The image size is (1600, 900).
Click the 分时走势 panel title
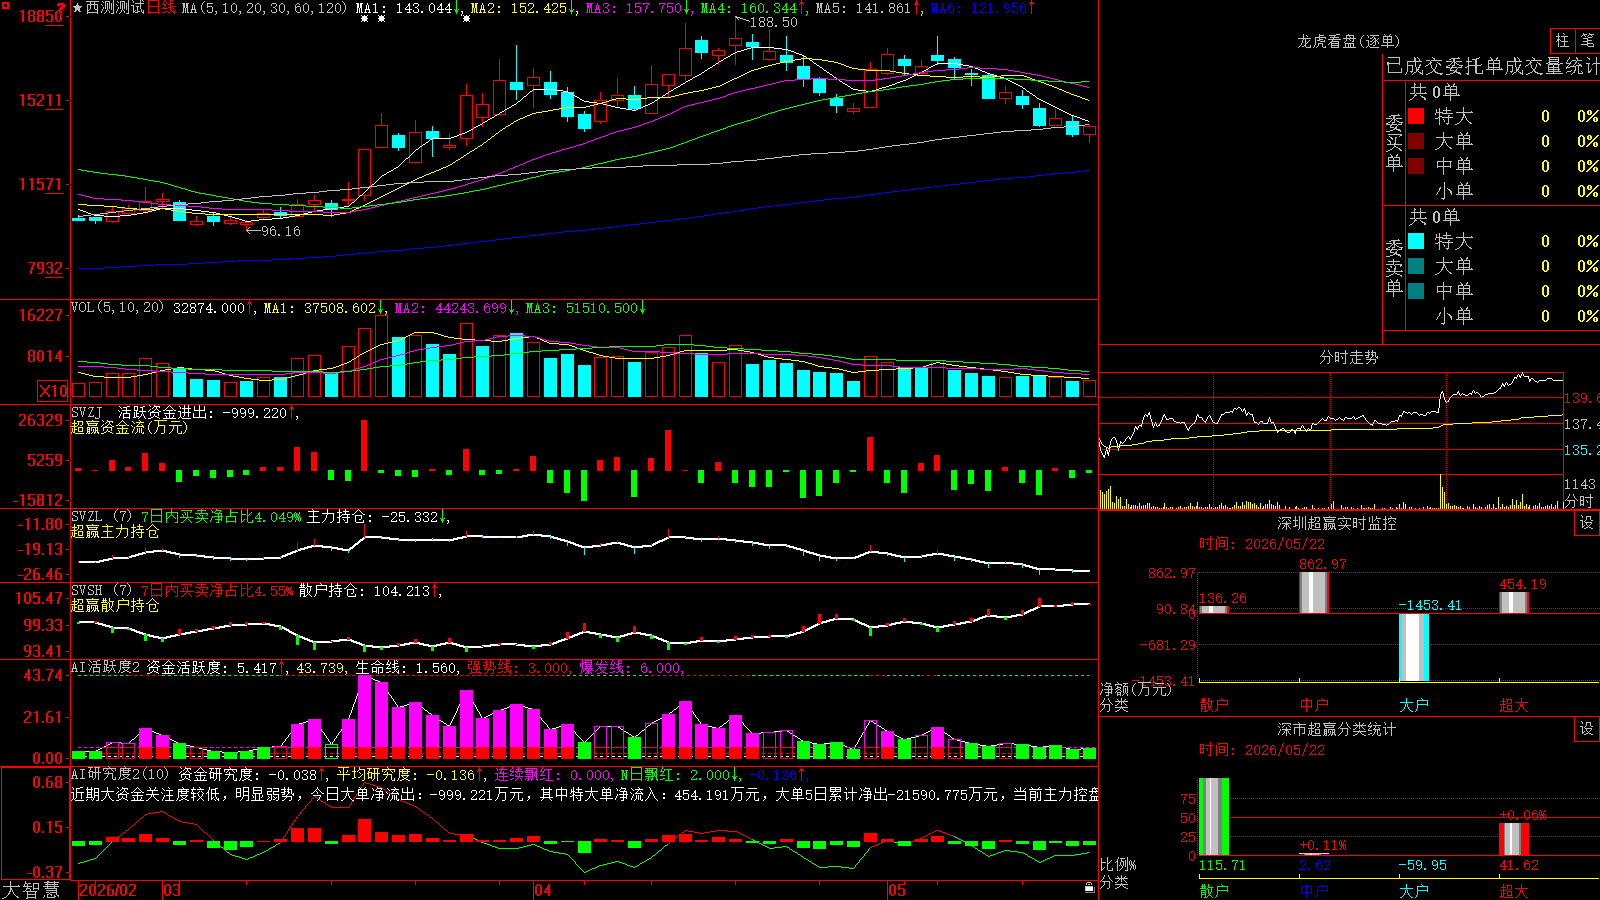1348,357
